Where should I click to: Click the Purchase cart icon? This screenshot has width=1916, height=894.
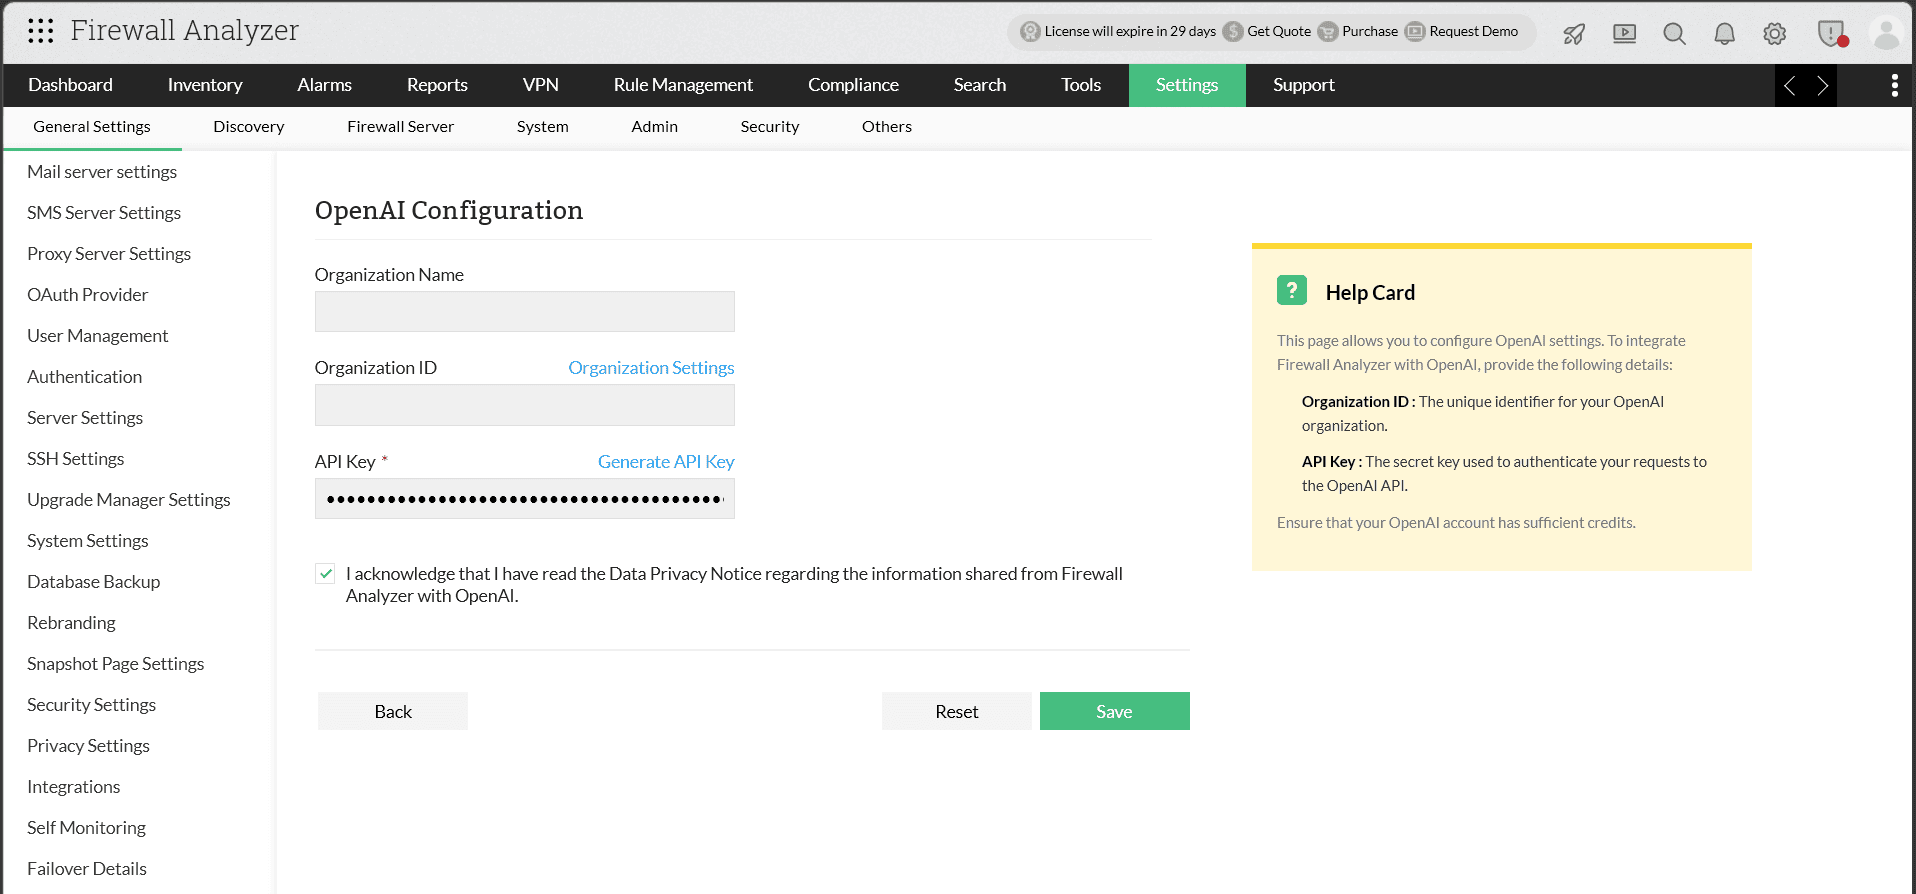click(x=1328, y=32)
